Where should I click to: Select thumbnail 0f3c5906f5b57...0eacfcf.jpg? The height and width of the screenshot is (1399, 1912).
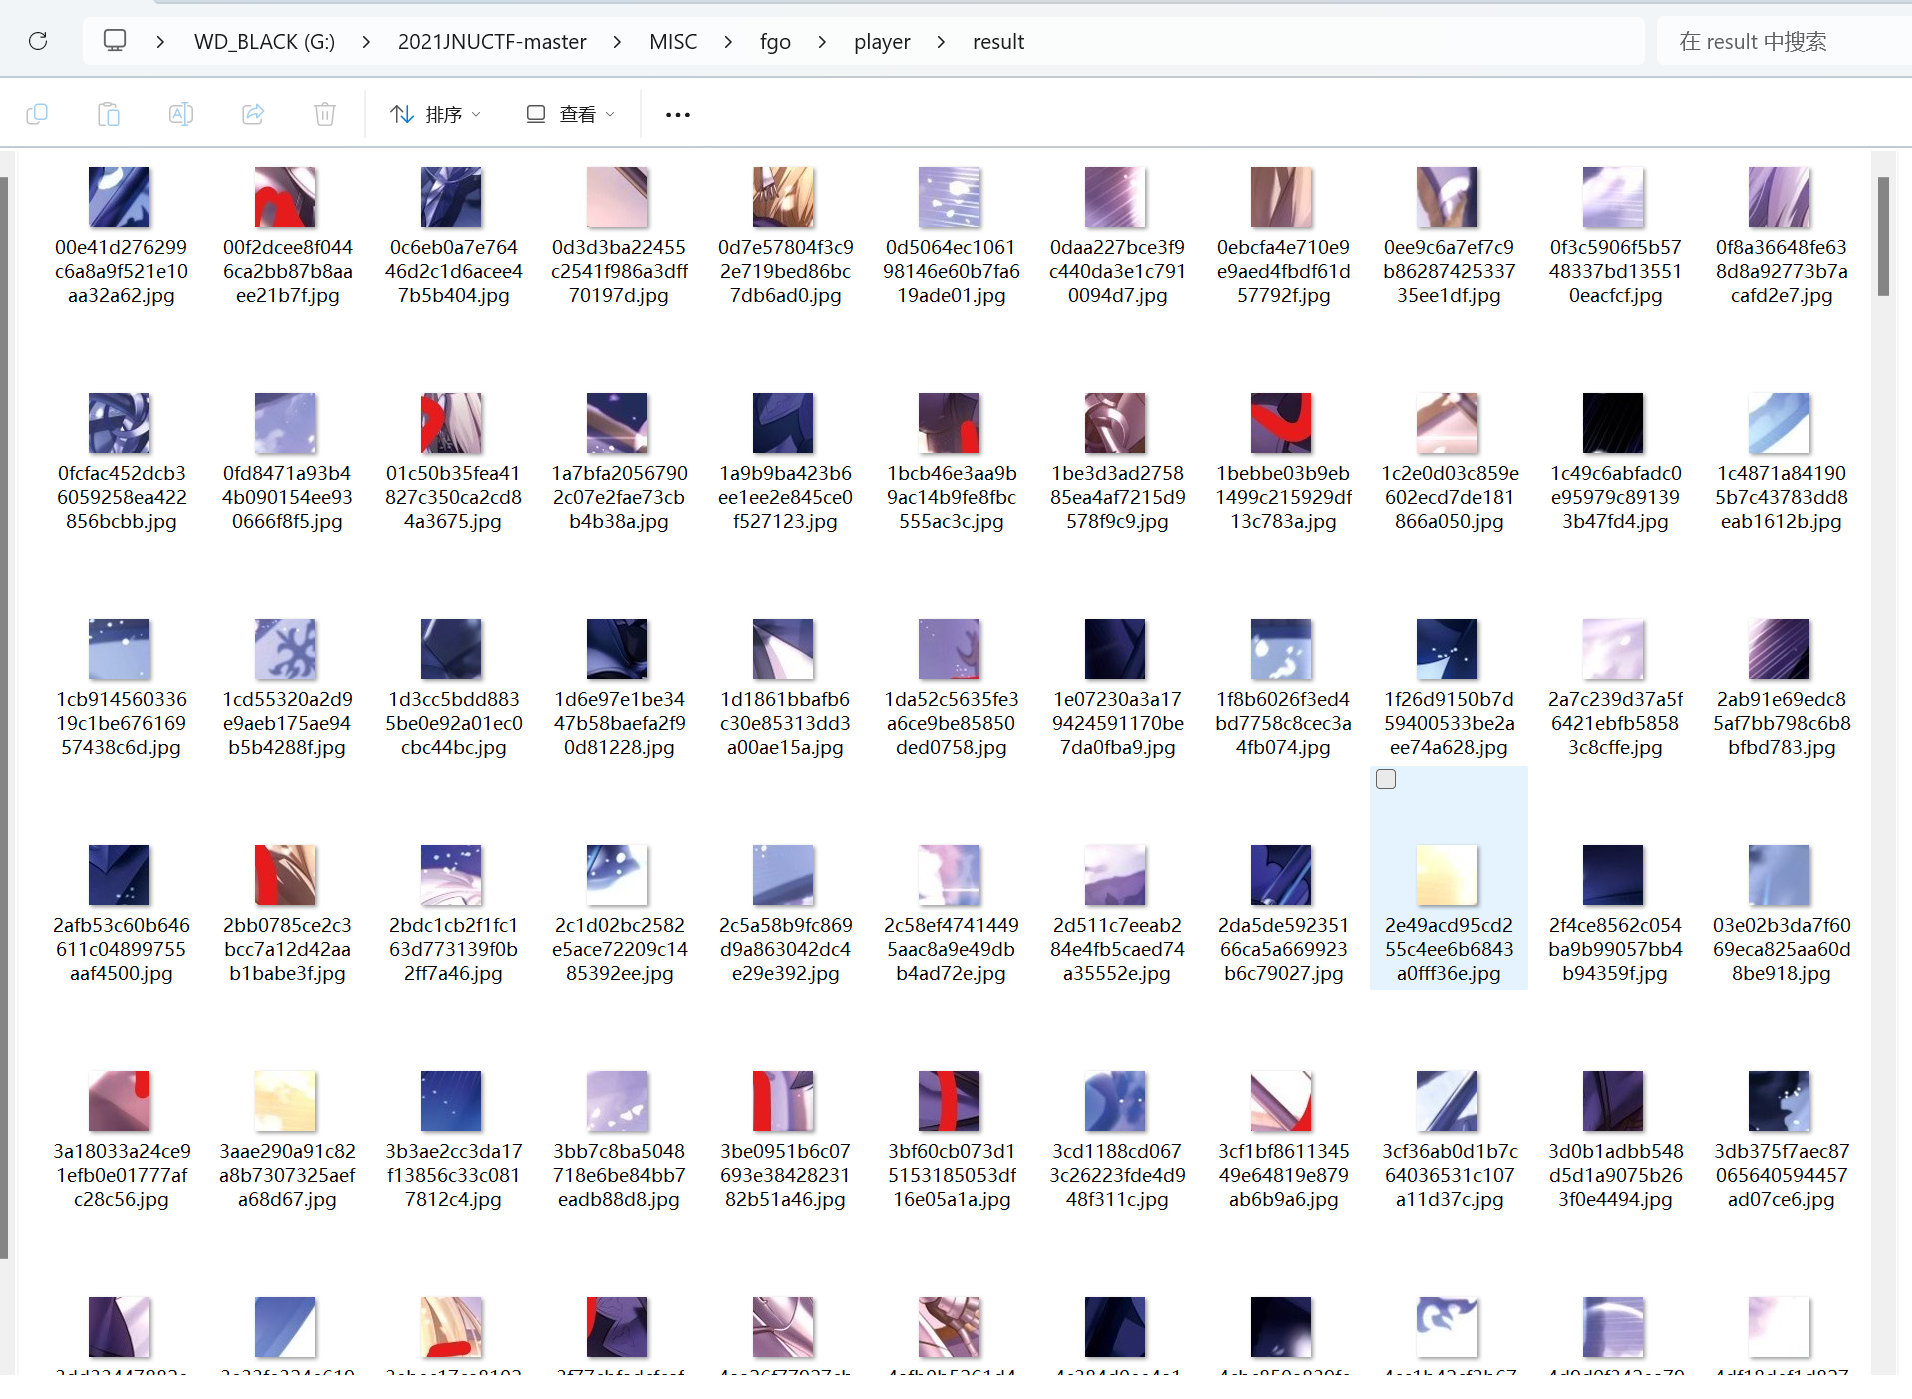pyautogui.click(x=1613, y=197)
